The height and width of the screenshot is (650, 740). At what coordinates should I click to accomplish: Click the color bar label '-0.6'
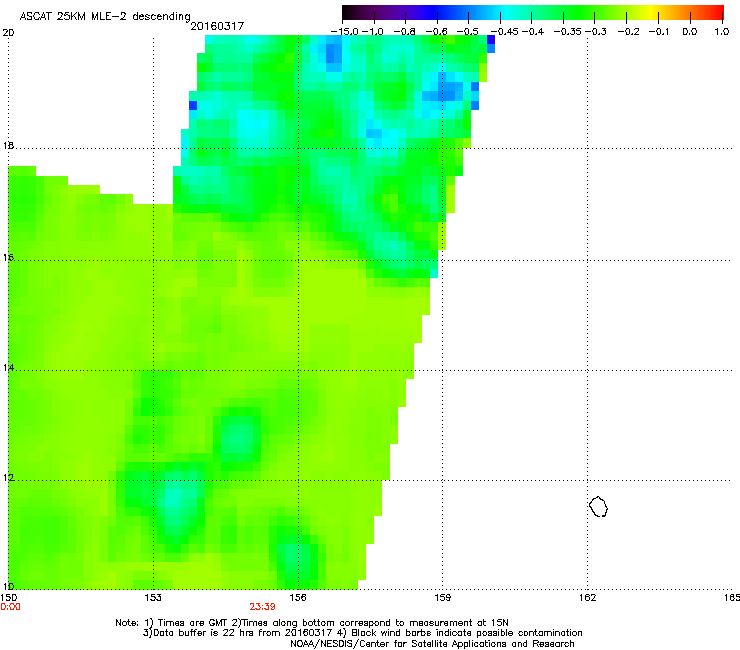[437, 32]
